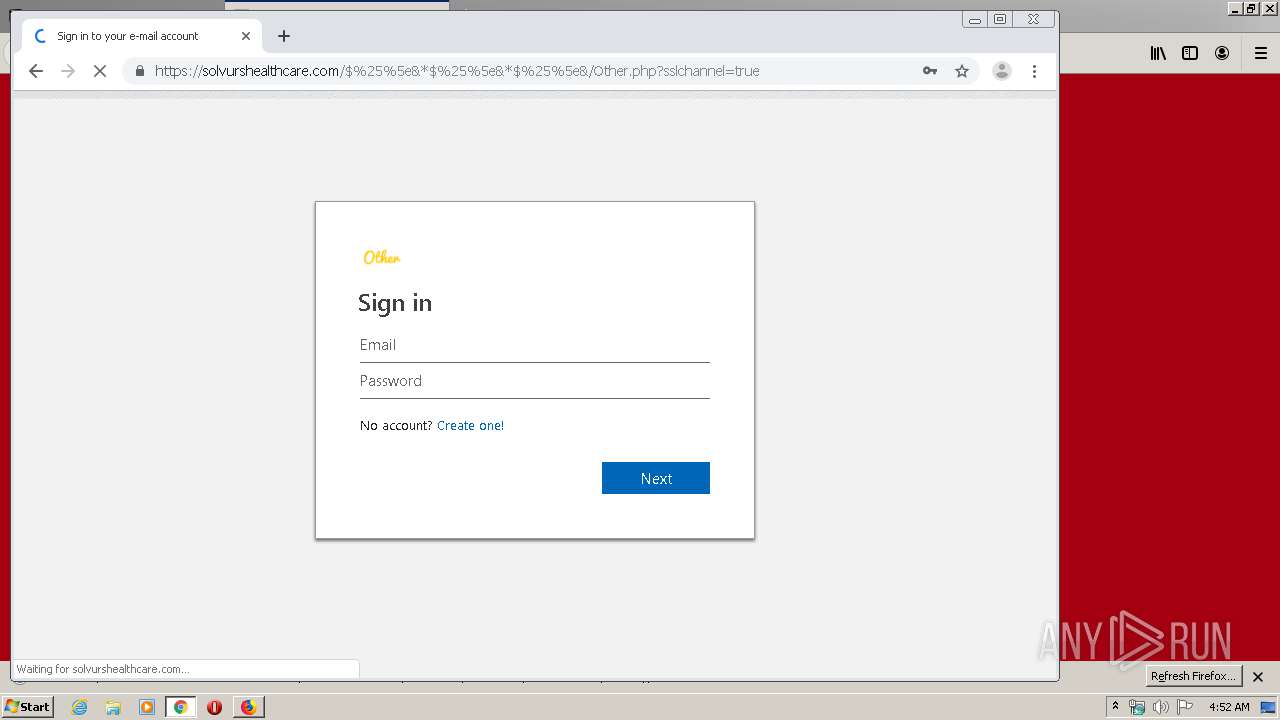The width and height of the screenshot is (1280, 720).
Task: Minimize the Chrome window
Action: pos(975,19)
